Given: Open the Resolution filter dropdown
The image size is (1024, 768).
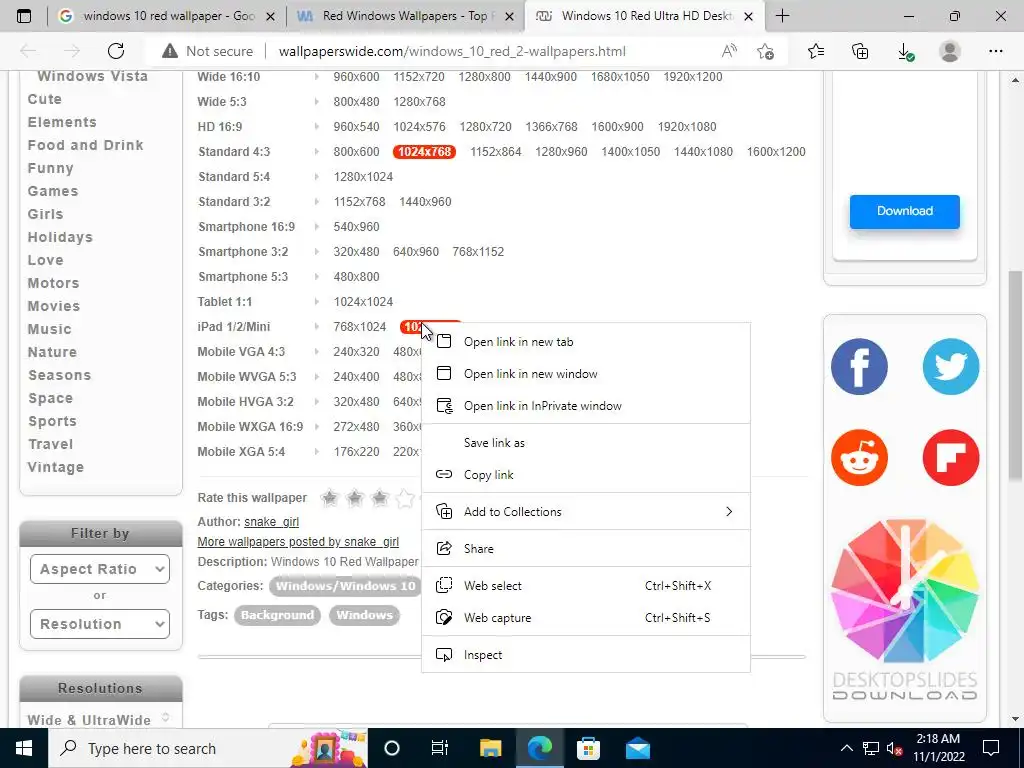Looking at the screenshot, I should click(x=100, y=624).
